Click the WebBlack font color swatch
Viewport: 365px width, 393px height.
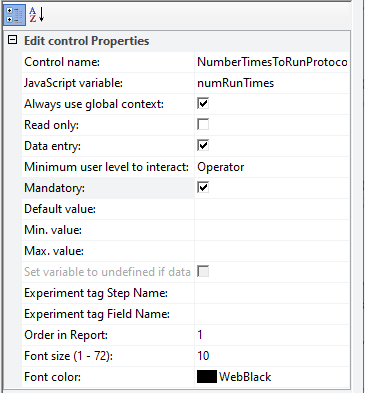coord(207,377)
